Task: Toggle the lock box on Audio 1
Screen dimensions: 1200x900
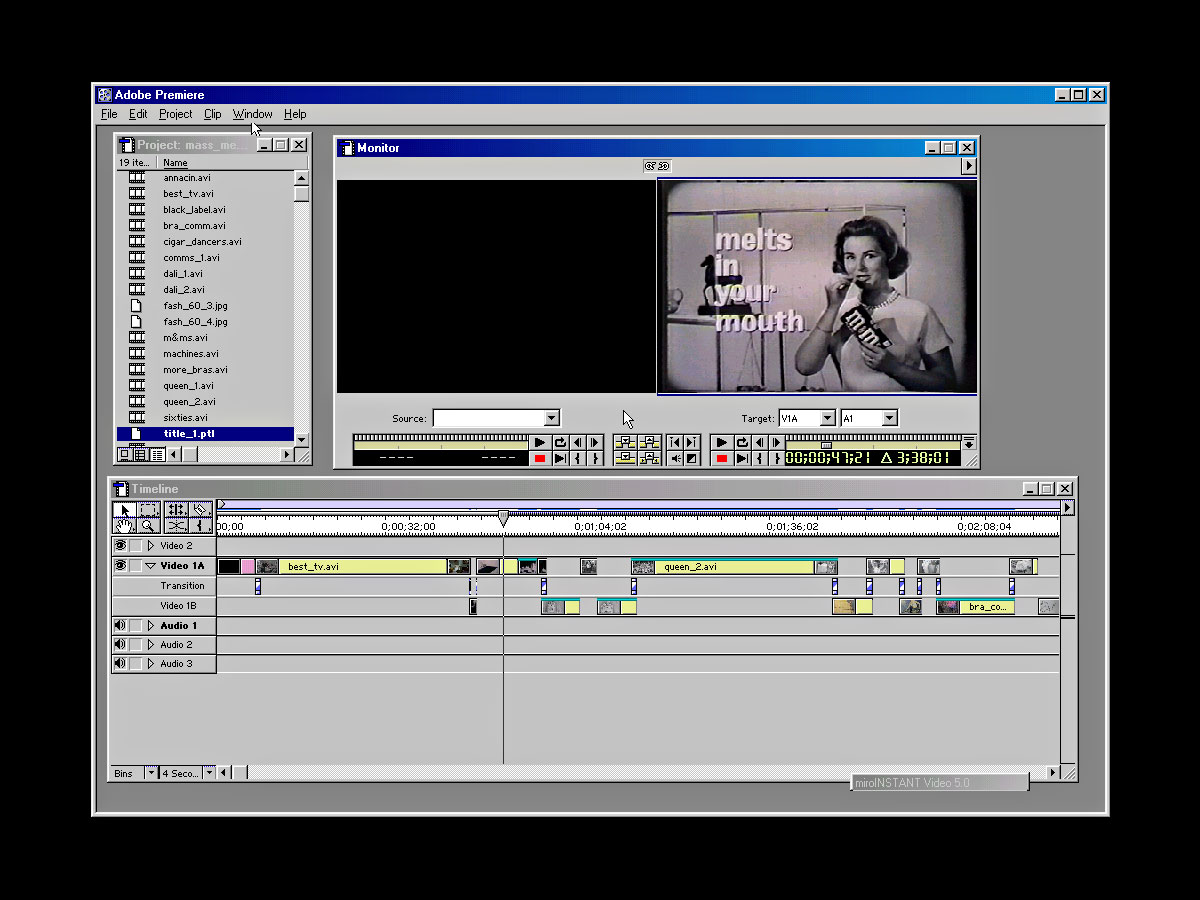Action: 136,626
